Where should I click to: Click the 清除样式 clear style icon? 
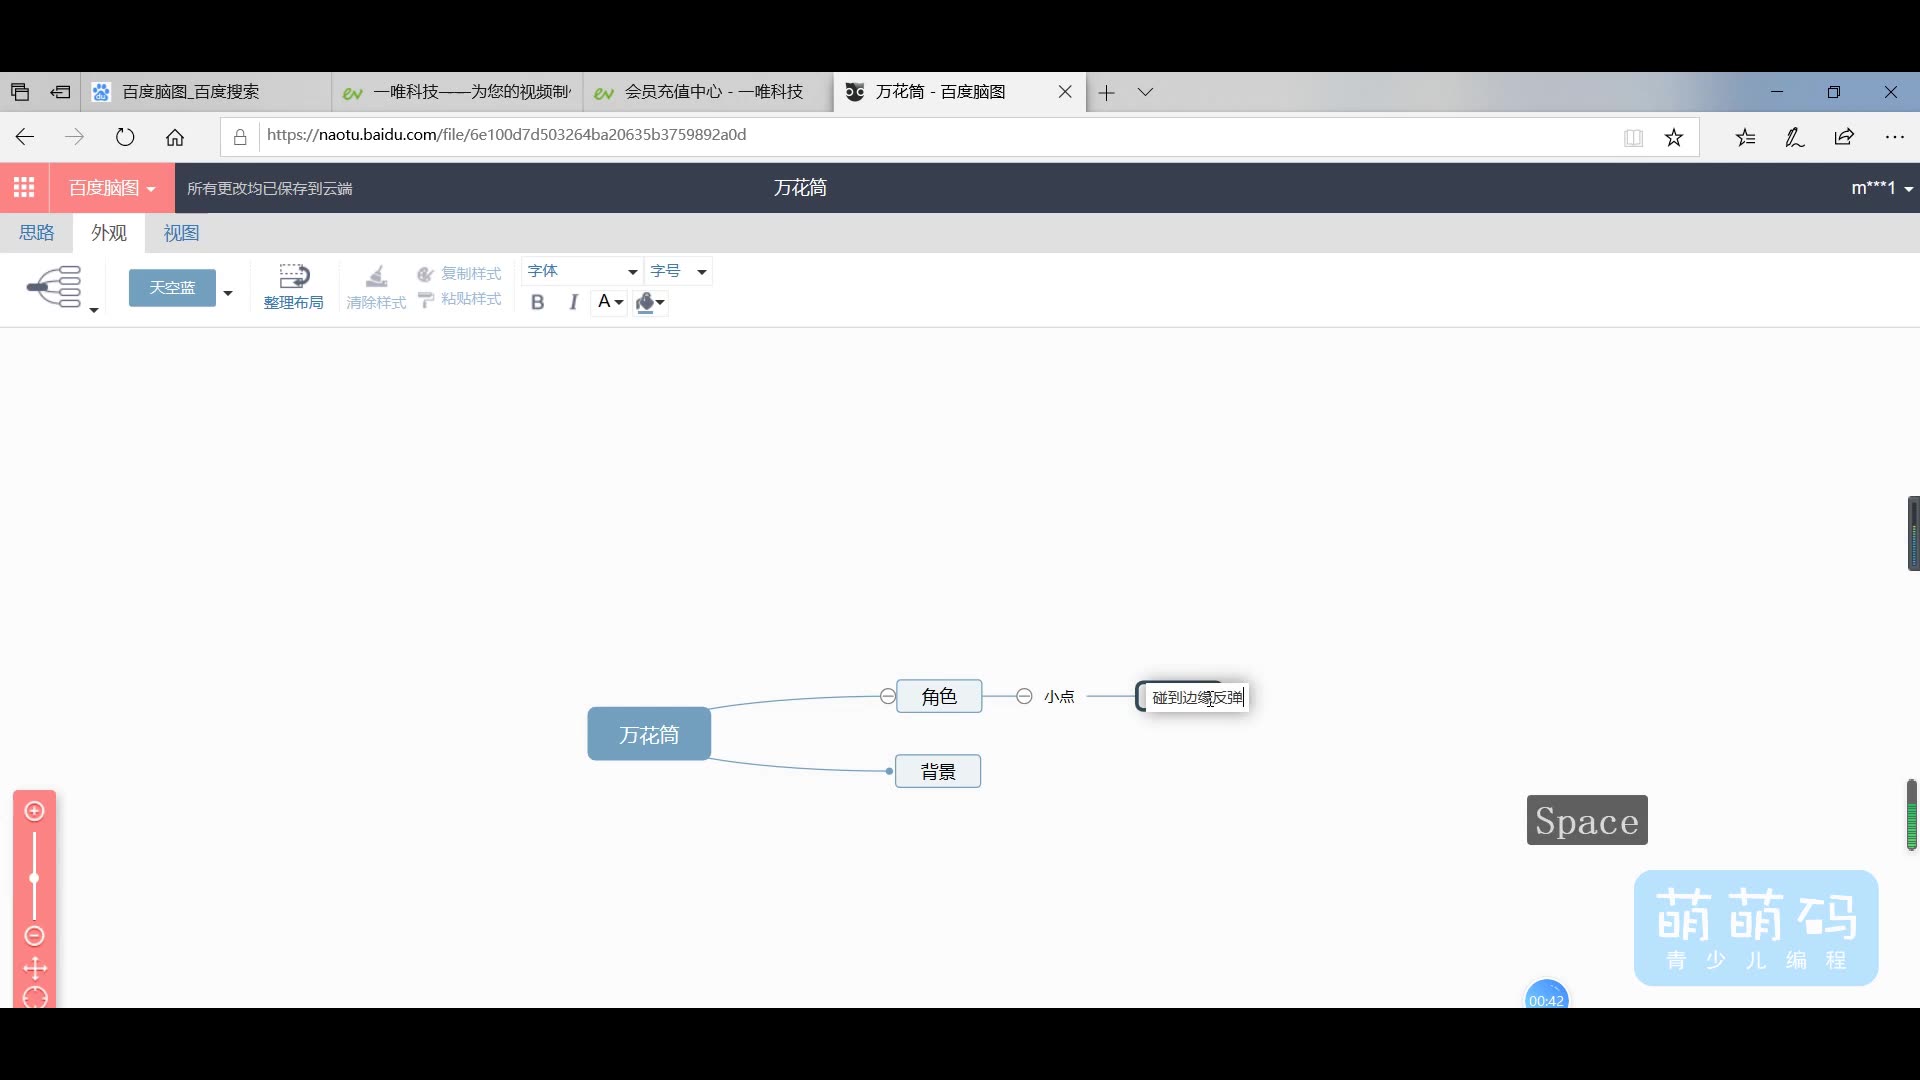point(376,277)
